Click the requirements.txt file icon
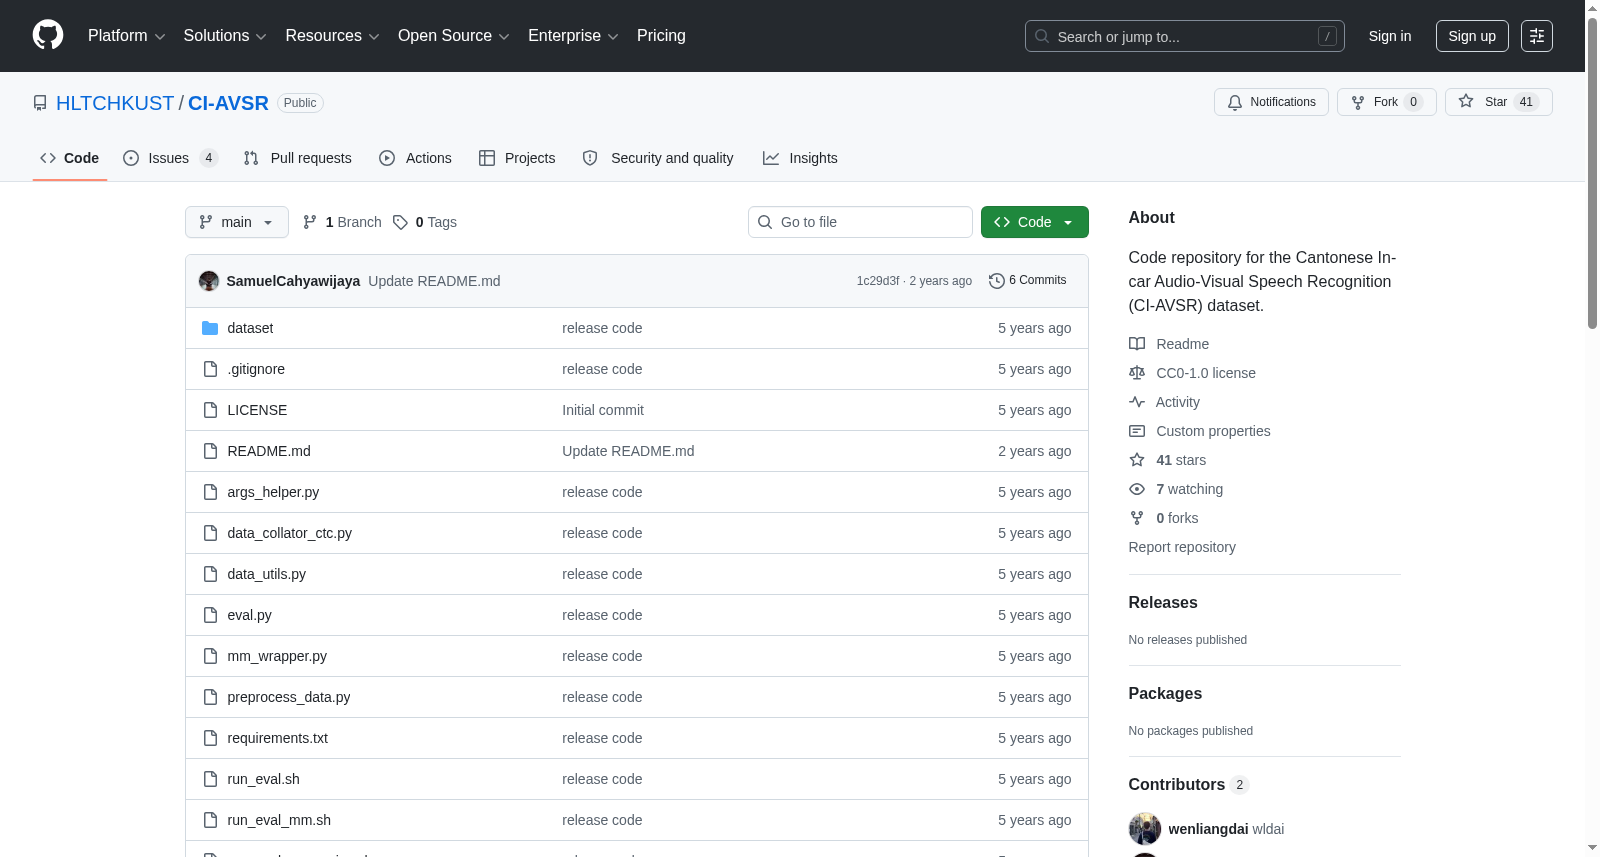 [x=210, y=738]
